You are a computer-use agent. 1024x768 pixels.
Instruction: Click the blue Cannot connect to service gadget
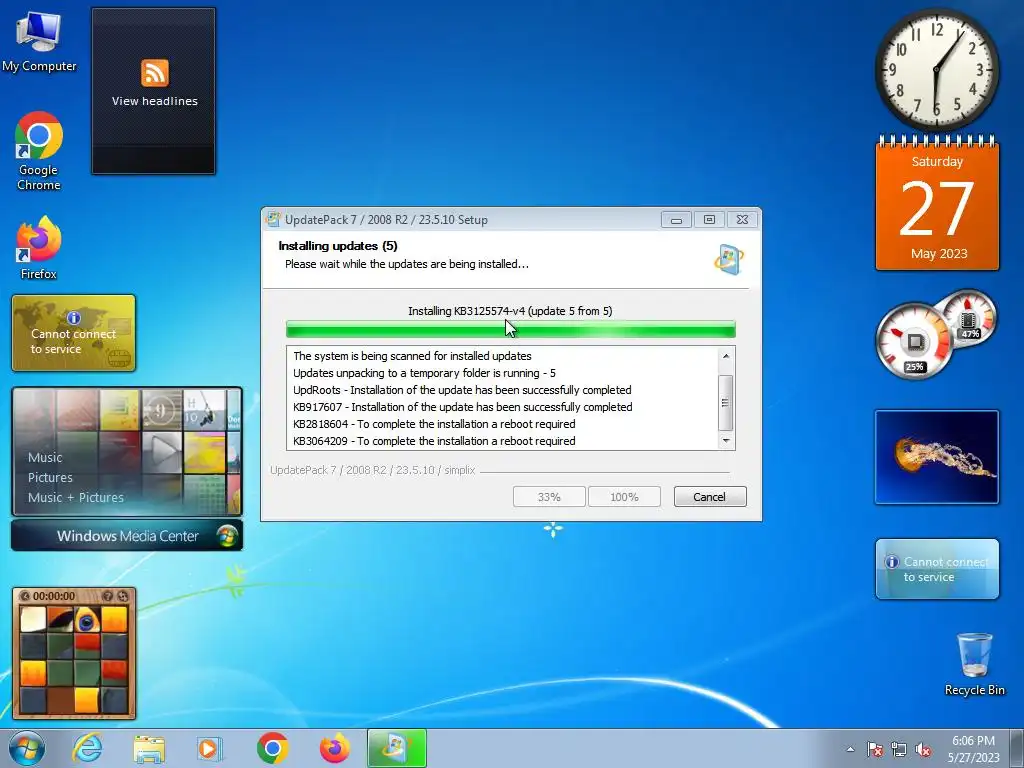click(936, 569)
